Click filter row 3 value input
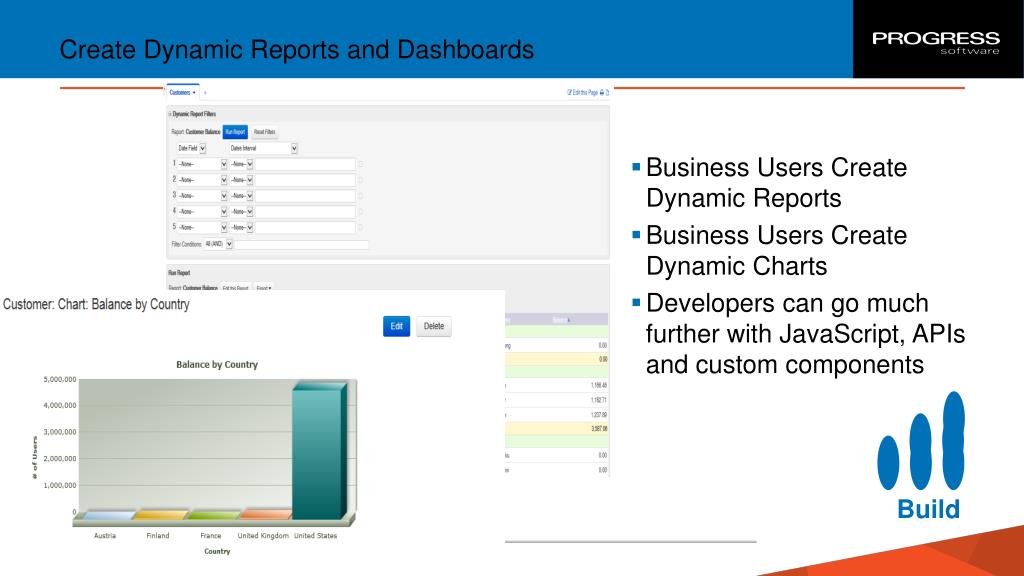The height and width of the screenshot is (576, 1024). tap(305, 195)
